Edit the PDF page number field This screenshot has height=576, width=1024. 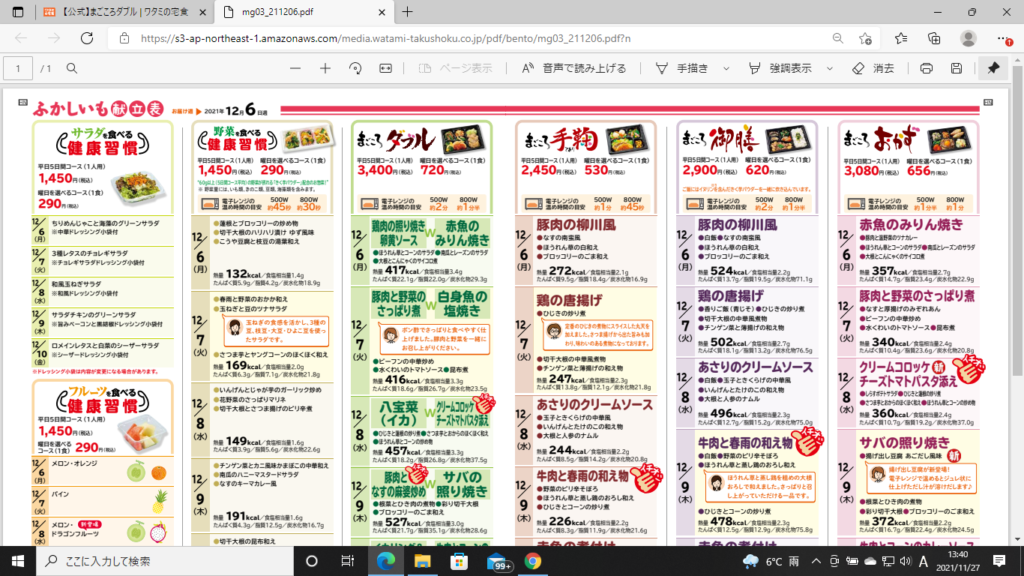pos(18,68)
